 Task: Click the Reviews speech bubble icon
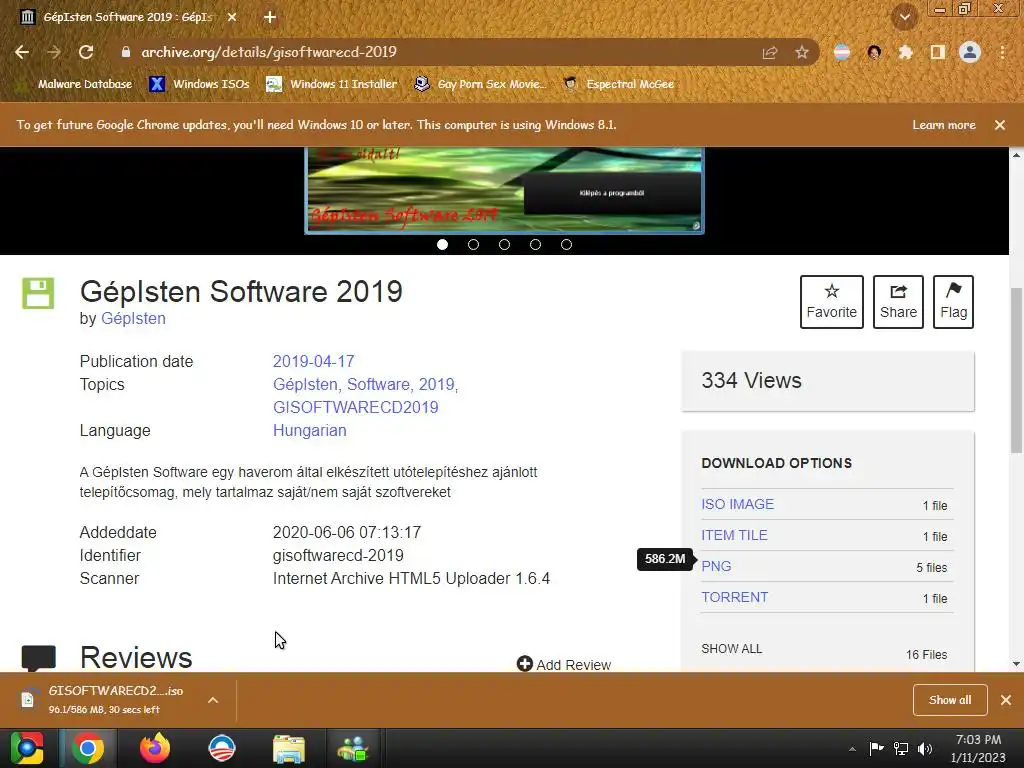pyautogui.click(x=39, y=658)
